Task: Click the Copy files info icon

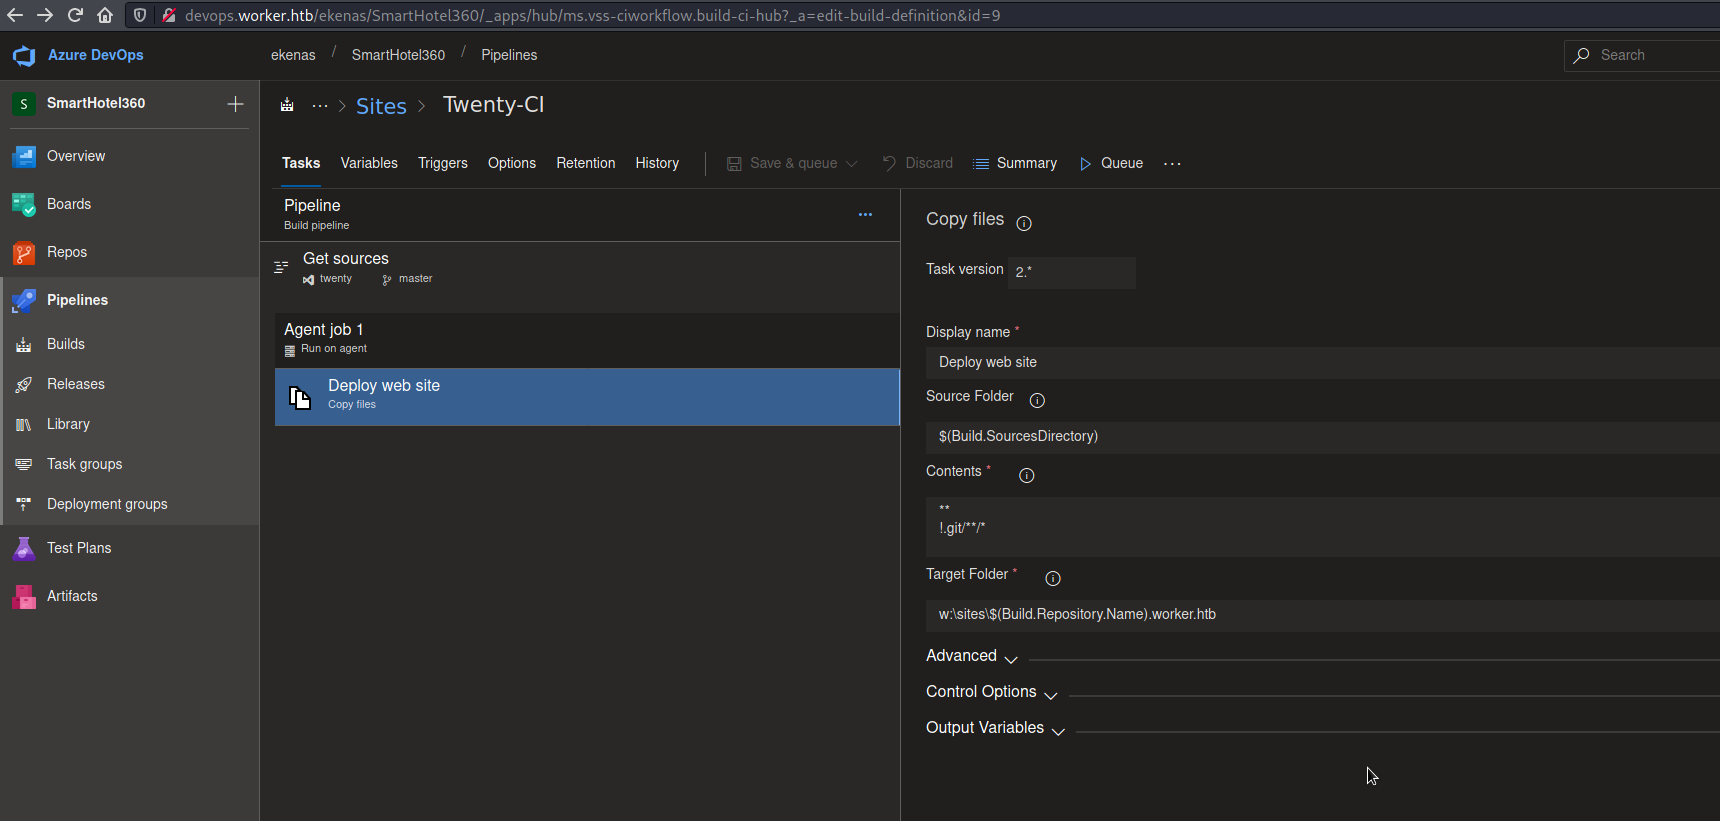Action: [1023, 223]
